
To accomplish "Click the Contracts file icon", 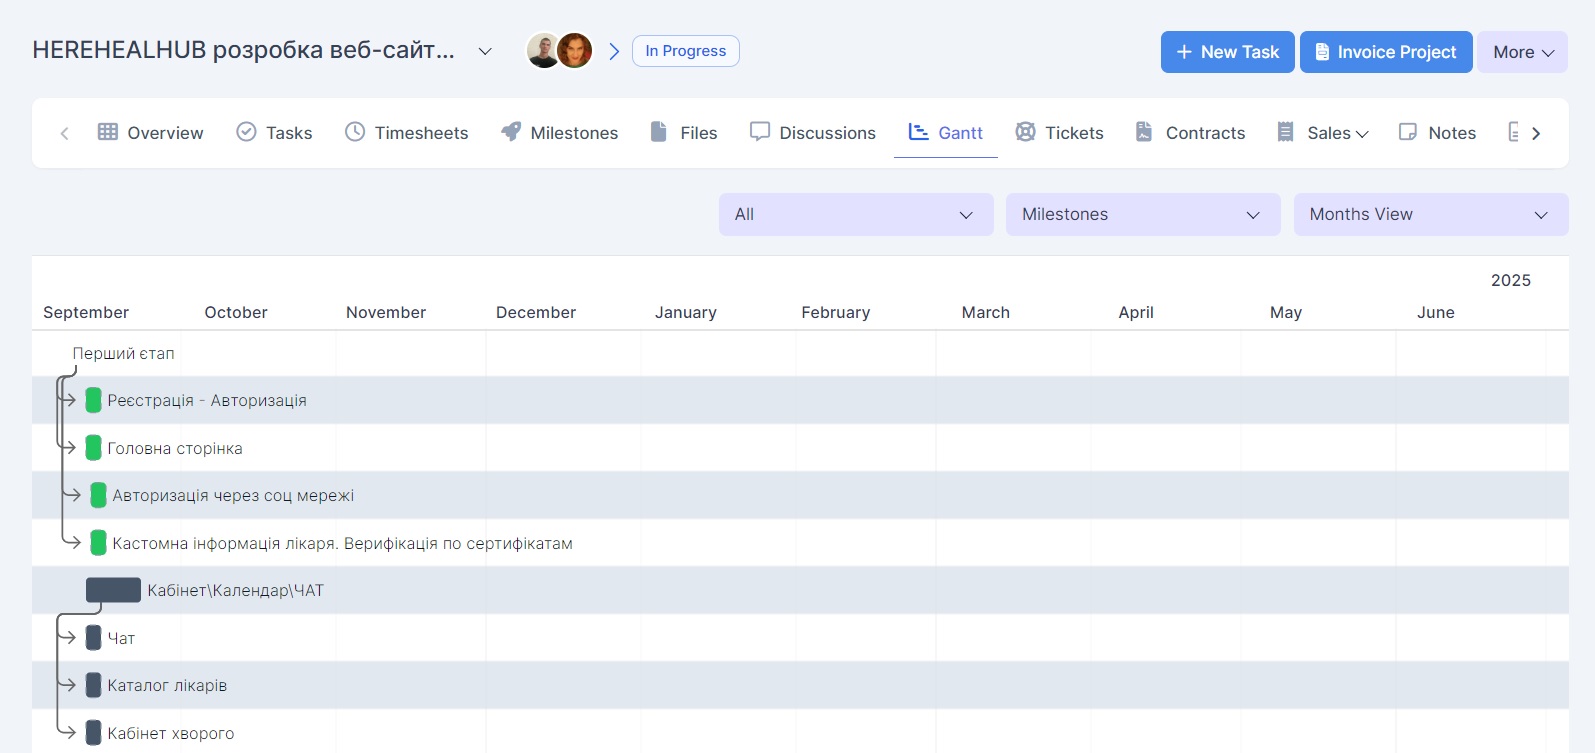I will [x=1144, y=132].
